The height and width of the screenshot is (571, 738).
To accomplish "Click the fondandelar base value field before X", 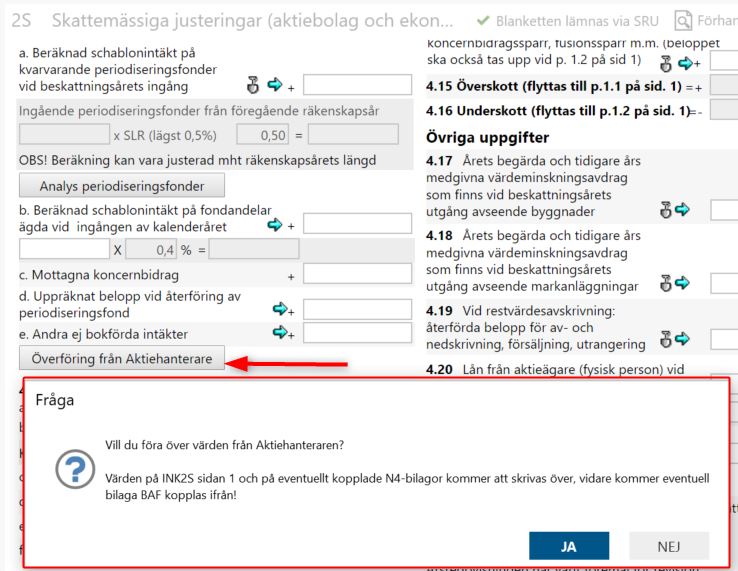I will click(x=64, y=249).
